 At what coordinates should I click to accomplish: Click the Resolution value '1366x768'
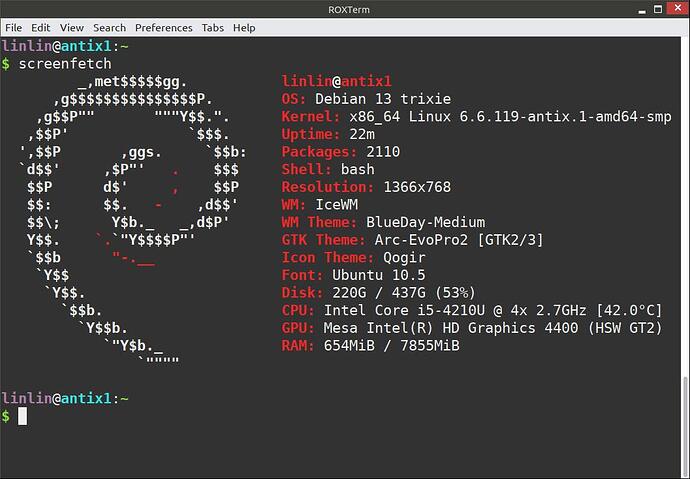point(417,187)
